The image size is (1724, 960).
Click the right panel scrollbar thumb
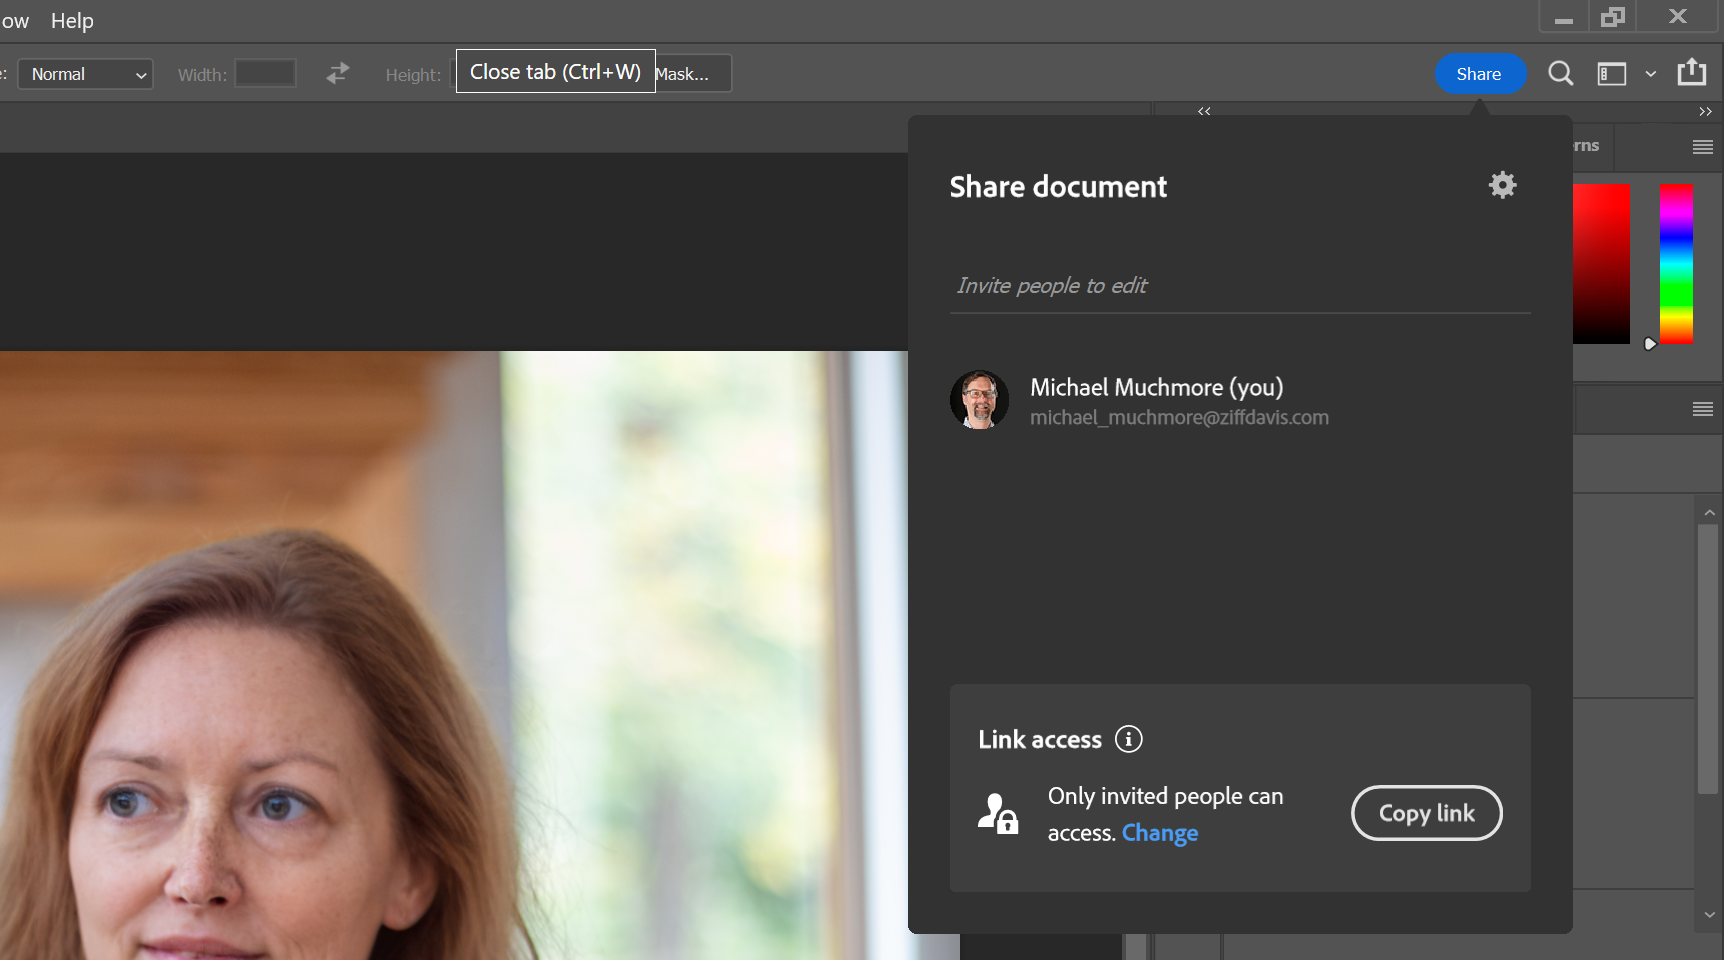point(1708,660)
